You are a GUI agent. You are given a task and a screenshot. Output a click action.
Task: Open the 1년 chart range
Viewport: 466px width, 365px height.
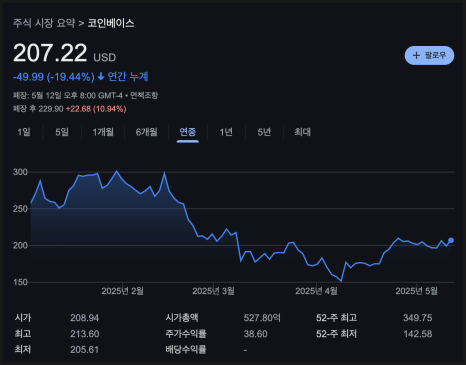[226, 132]
